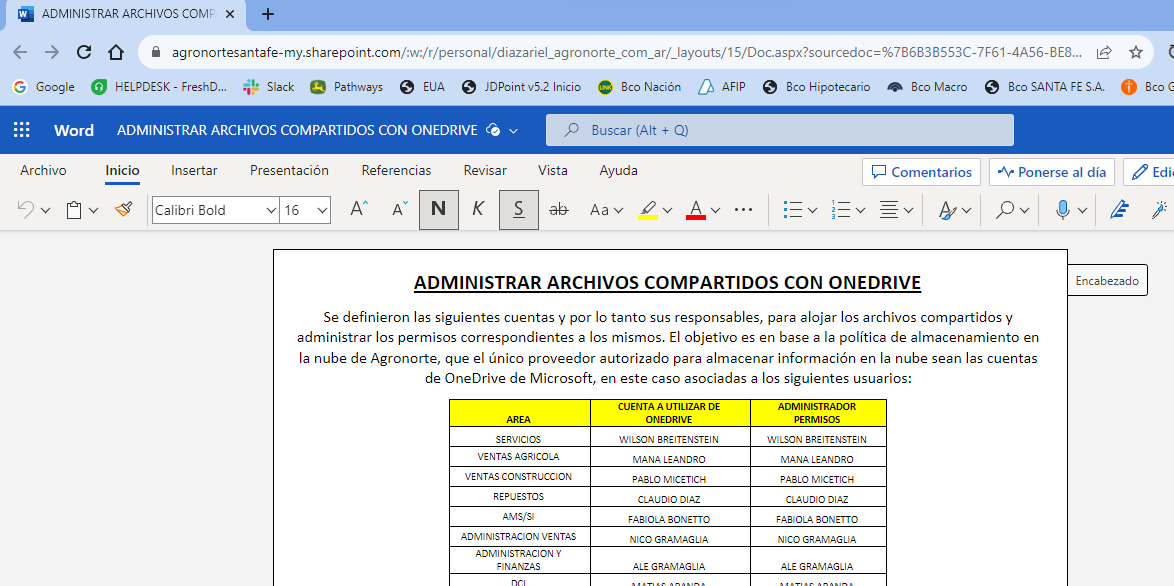Screen dimensions: 1174x586
Task: Toggle underline (S) formatting
Action: tap(518, 210)
